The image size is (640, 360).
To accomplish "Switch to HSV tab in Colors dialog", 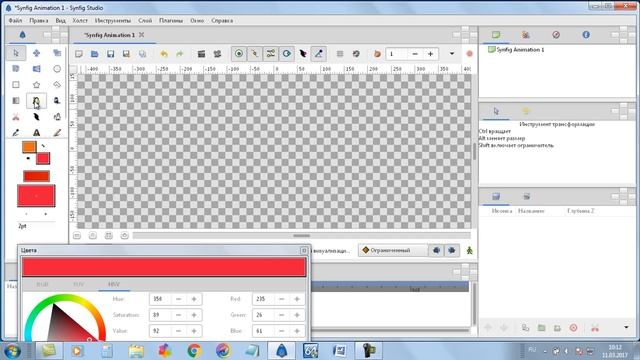I will pos(114,284).
